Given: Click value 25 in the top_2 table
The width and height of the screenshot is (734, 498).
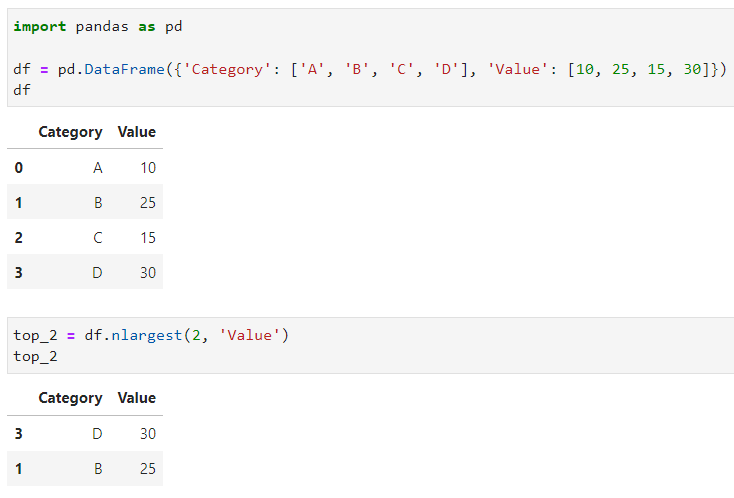Looking at the screenshot, I should tap(148, 468).
